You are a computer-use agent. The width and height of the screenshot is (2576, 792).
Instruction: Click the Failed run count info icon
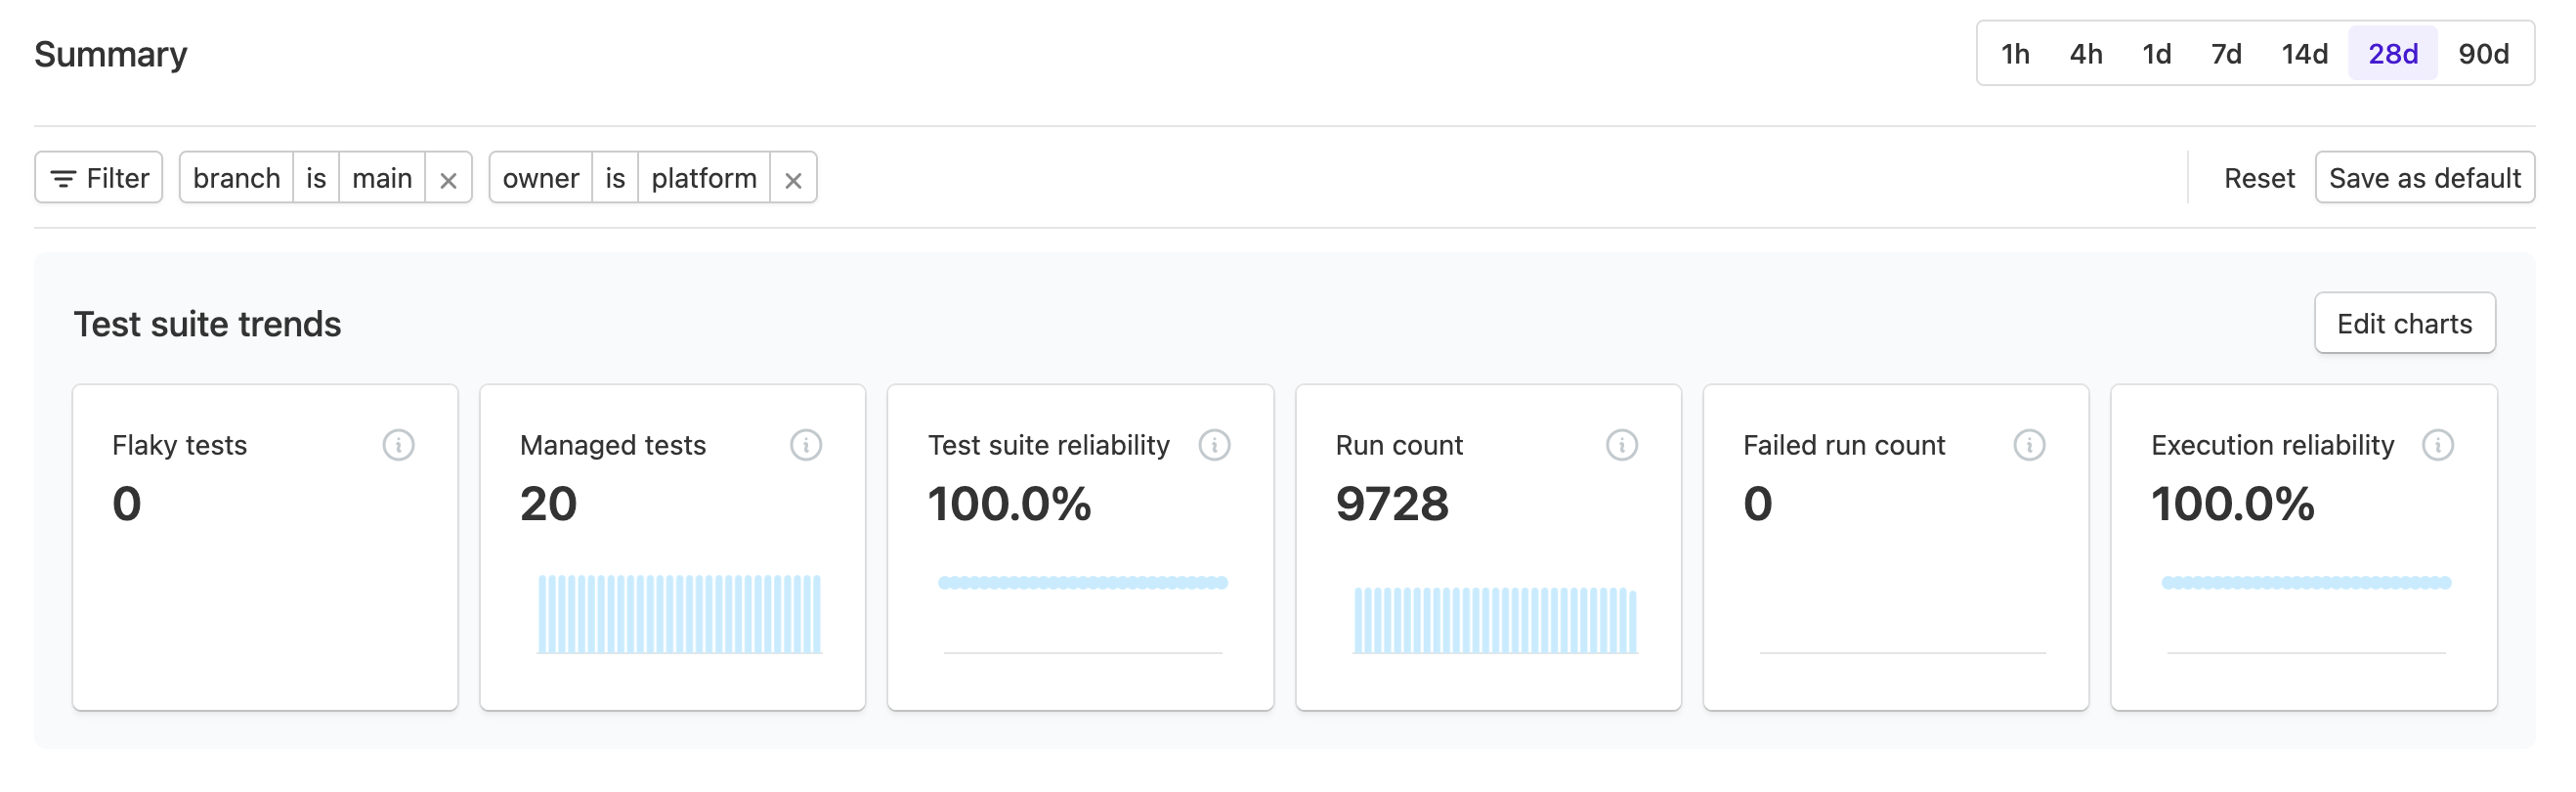[x=2029, y=445]
